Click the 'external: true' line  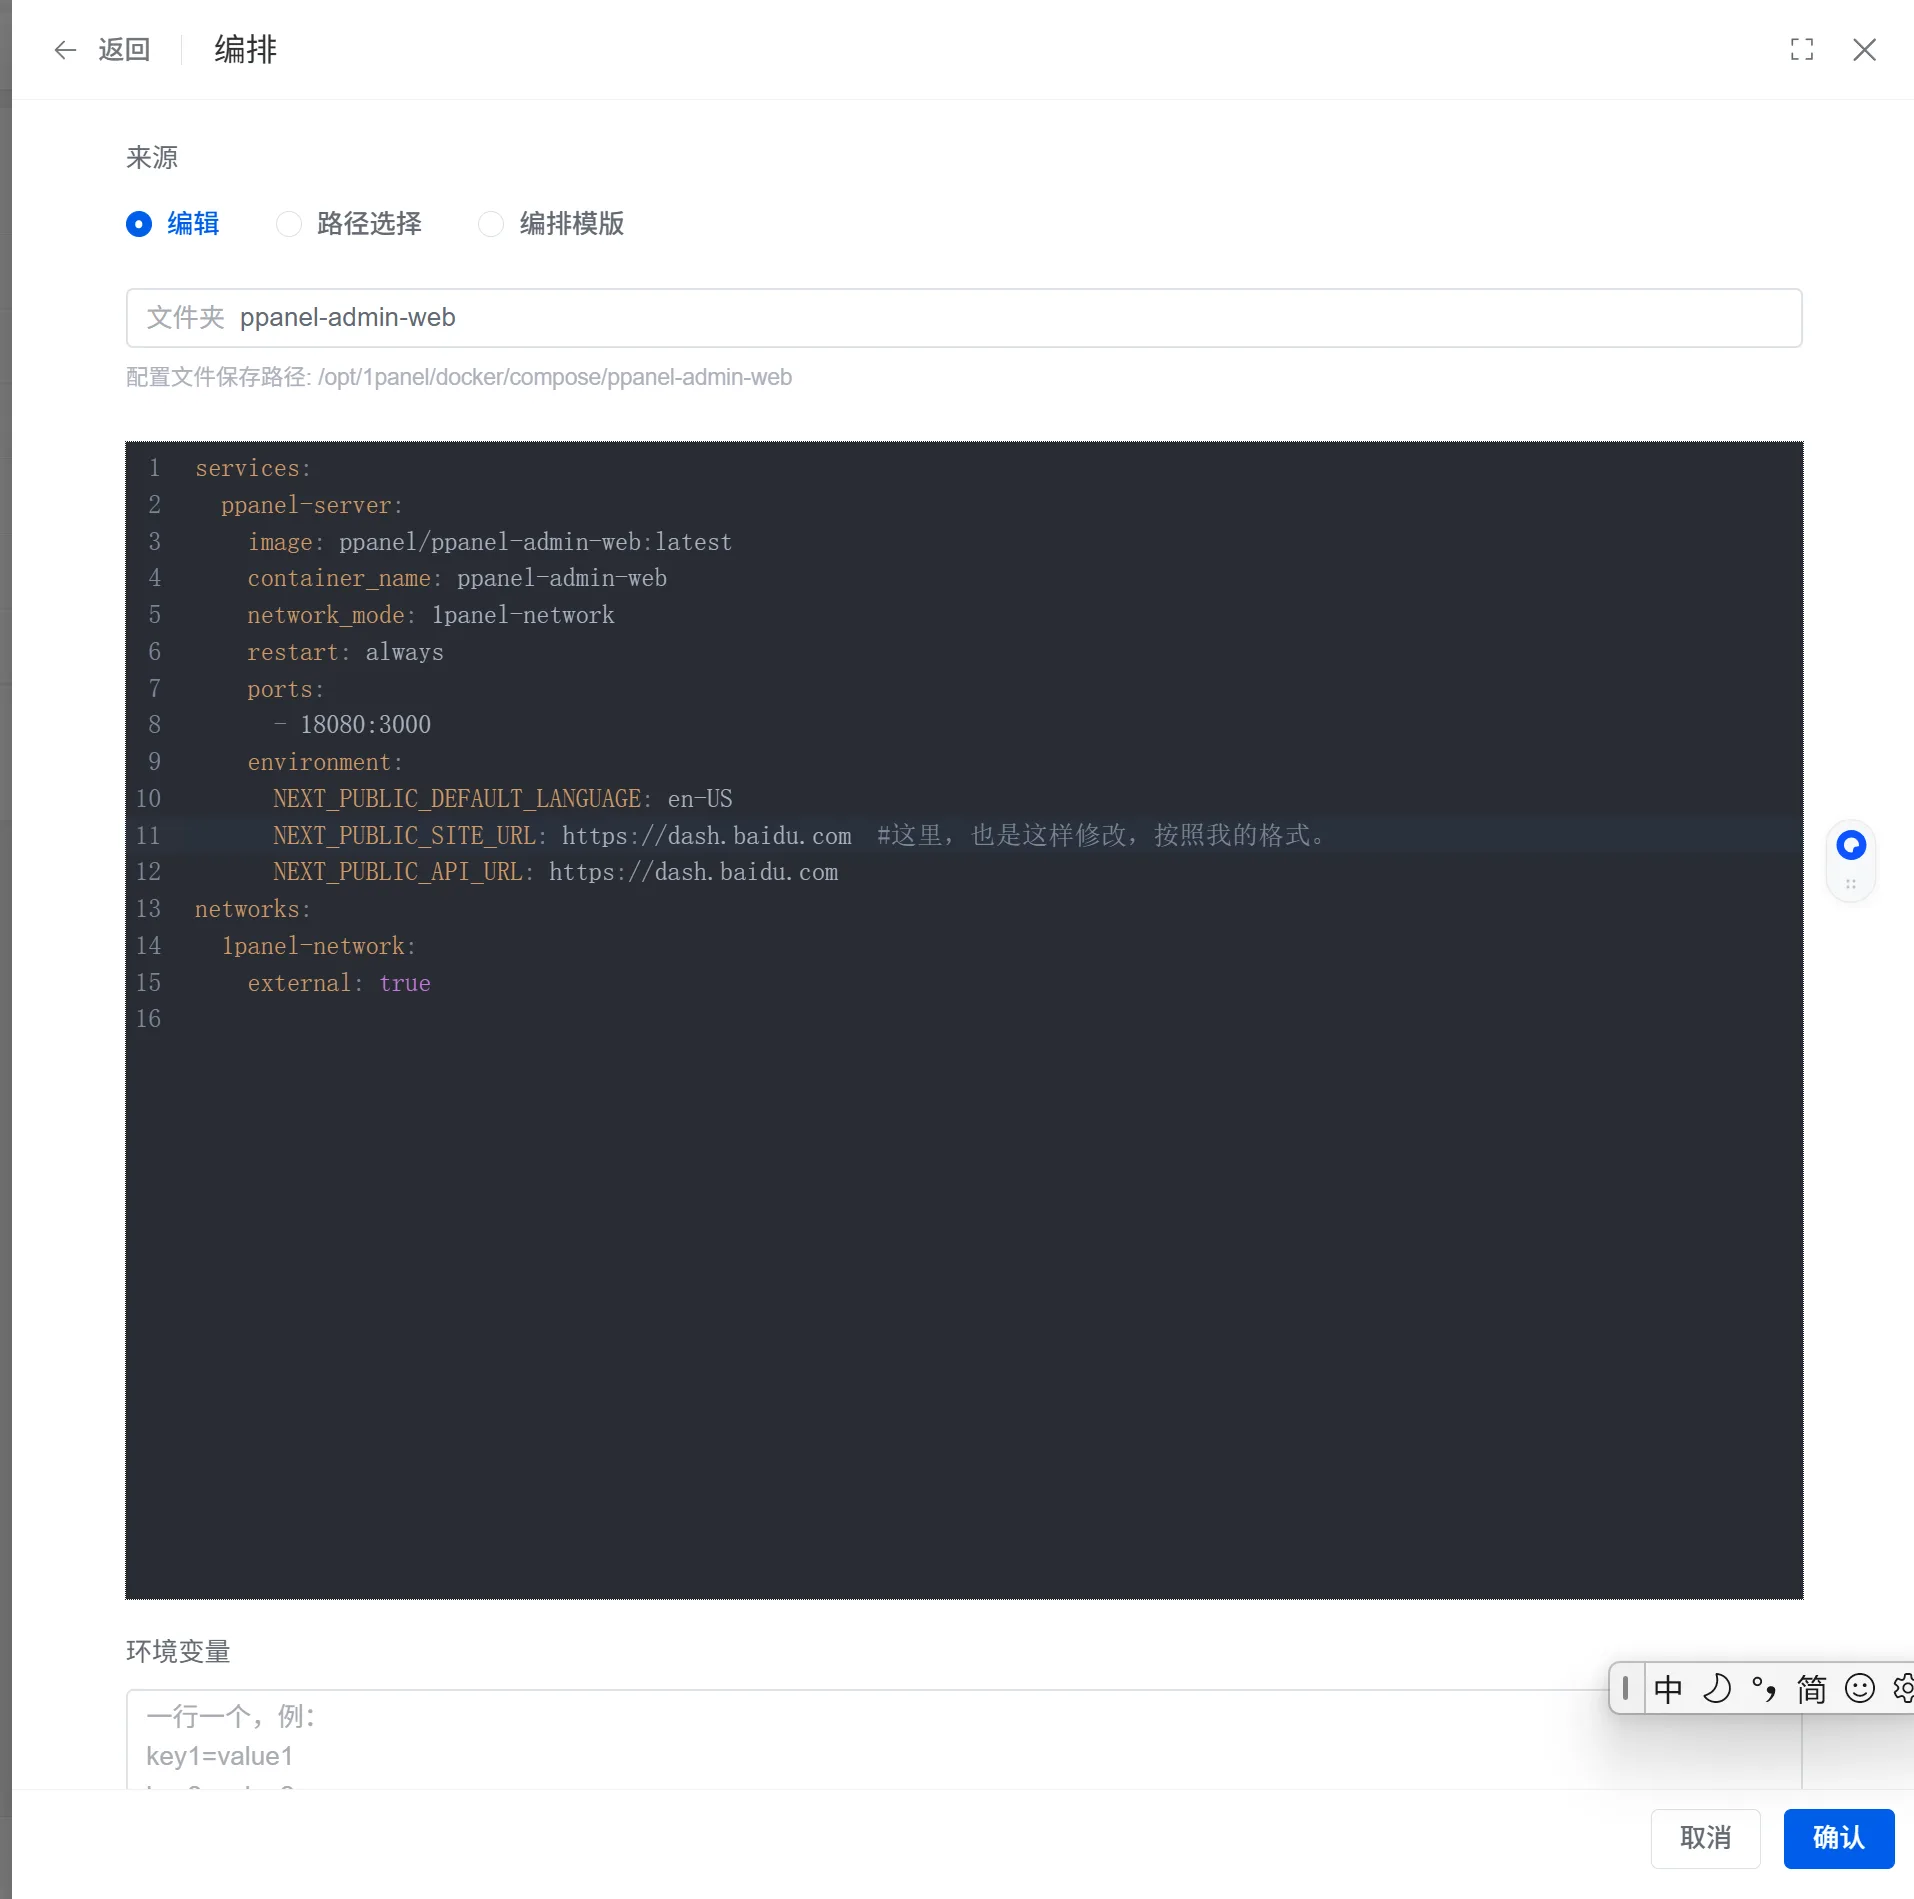[339, 983]
